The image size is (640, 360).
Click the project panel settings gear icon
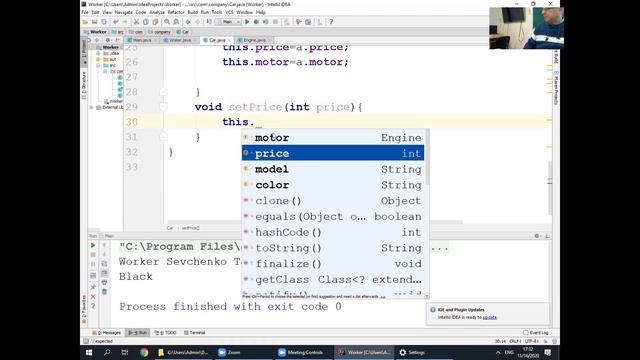(108, 40)
